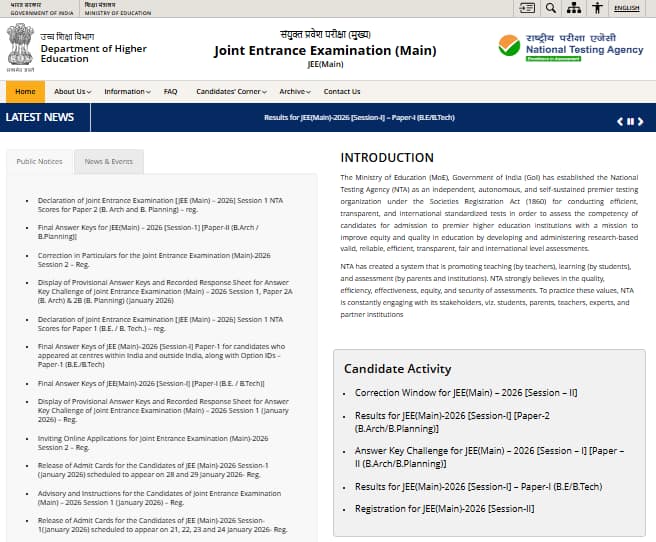Expand the Candidates' Corner dropdown menu

[231, 92]
